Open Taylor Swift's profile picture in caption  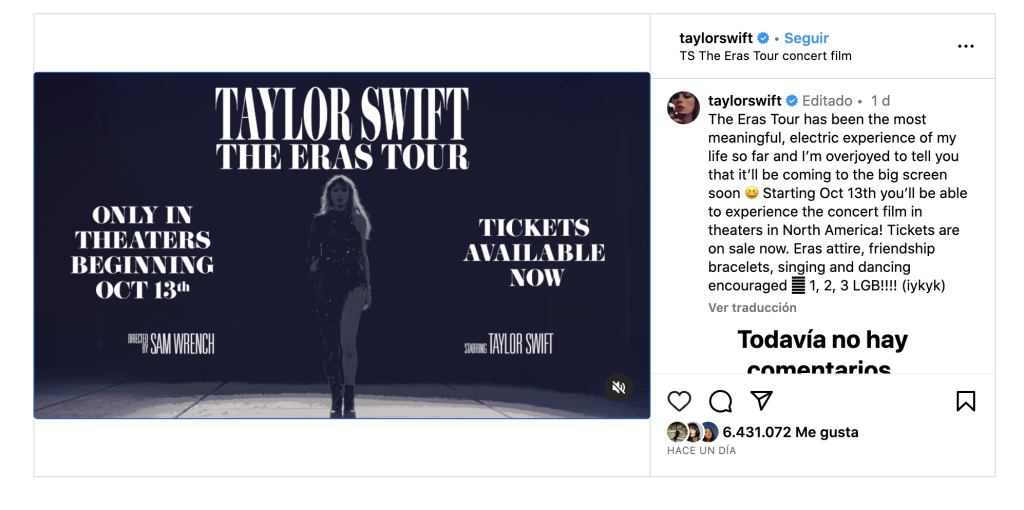pyautogui.click(x=684, y=107)
